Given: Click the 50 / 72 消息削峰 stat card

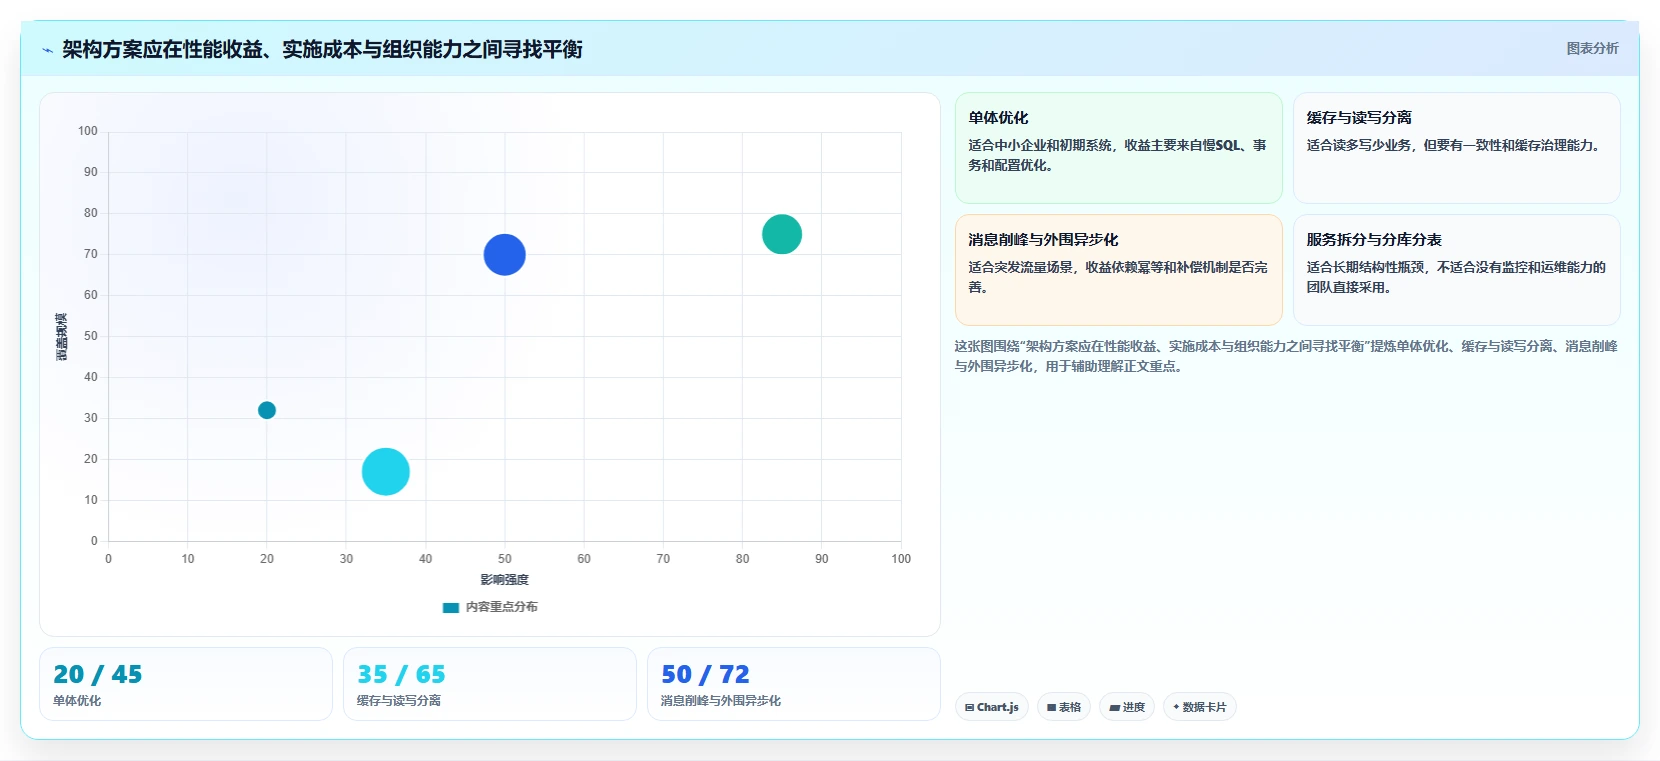Looking at the screenshot, I should 794,684.
